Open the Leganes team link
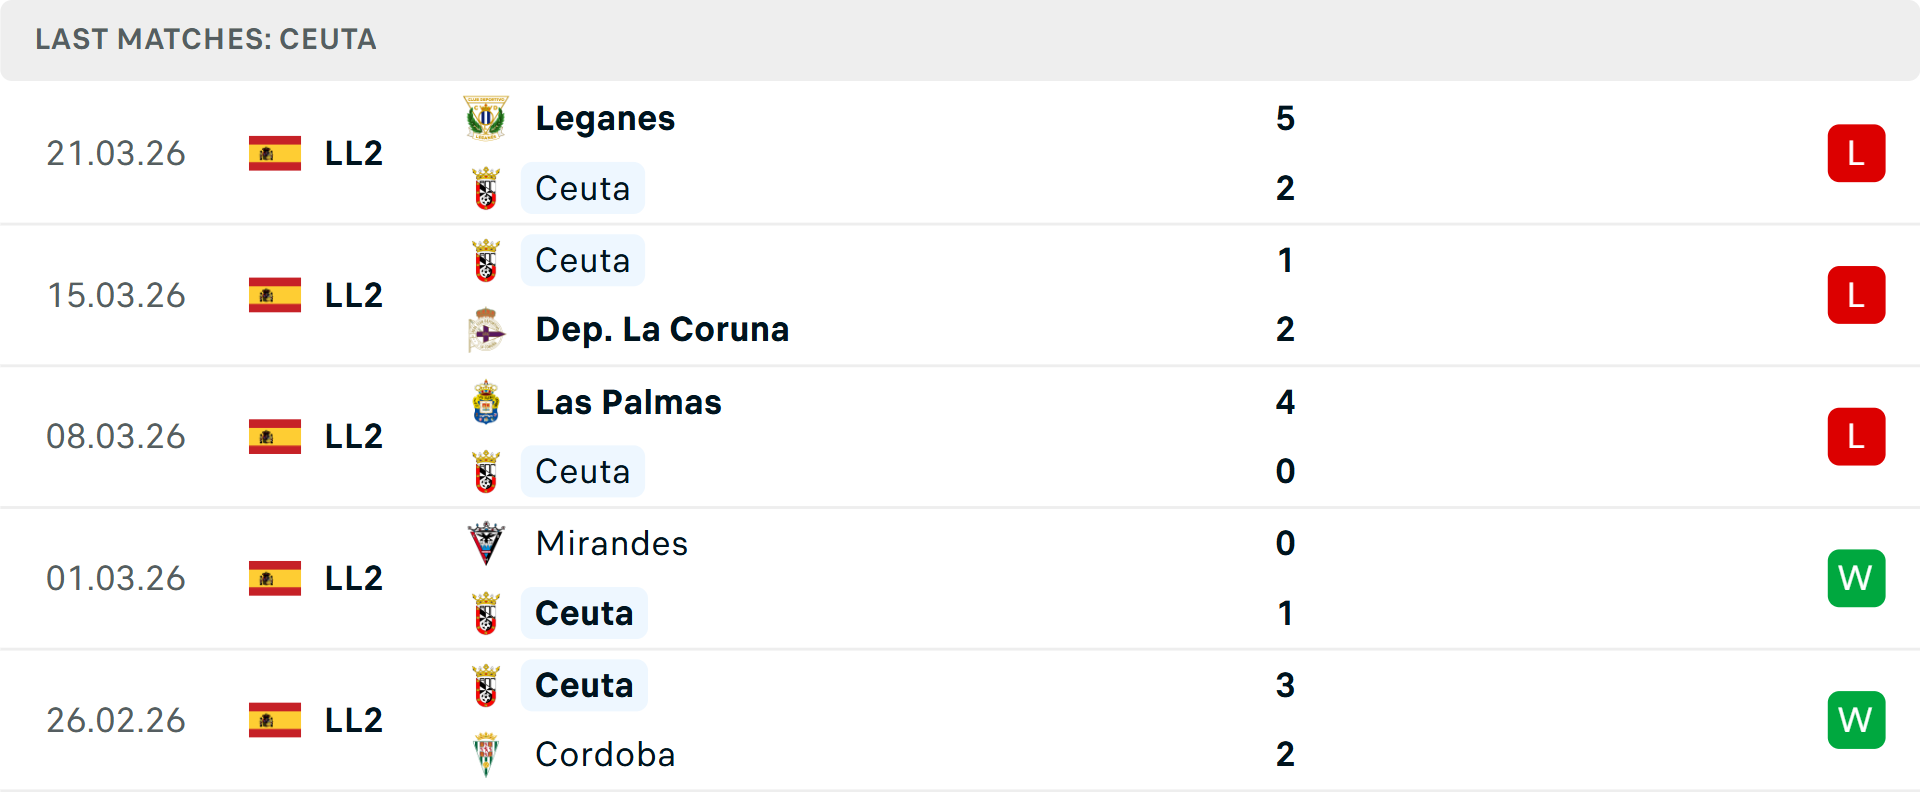1920x792 pixels. pos(605,118)
